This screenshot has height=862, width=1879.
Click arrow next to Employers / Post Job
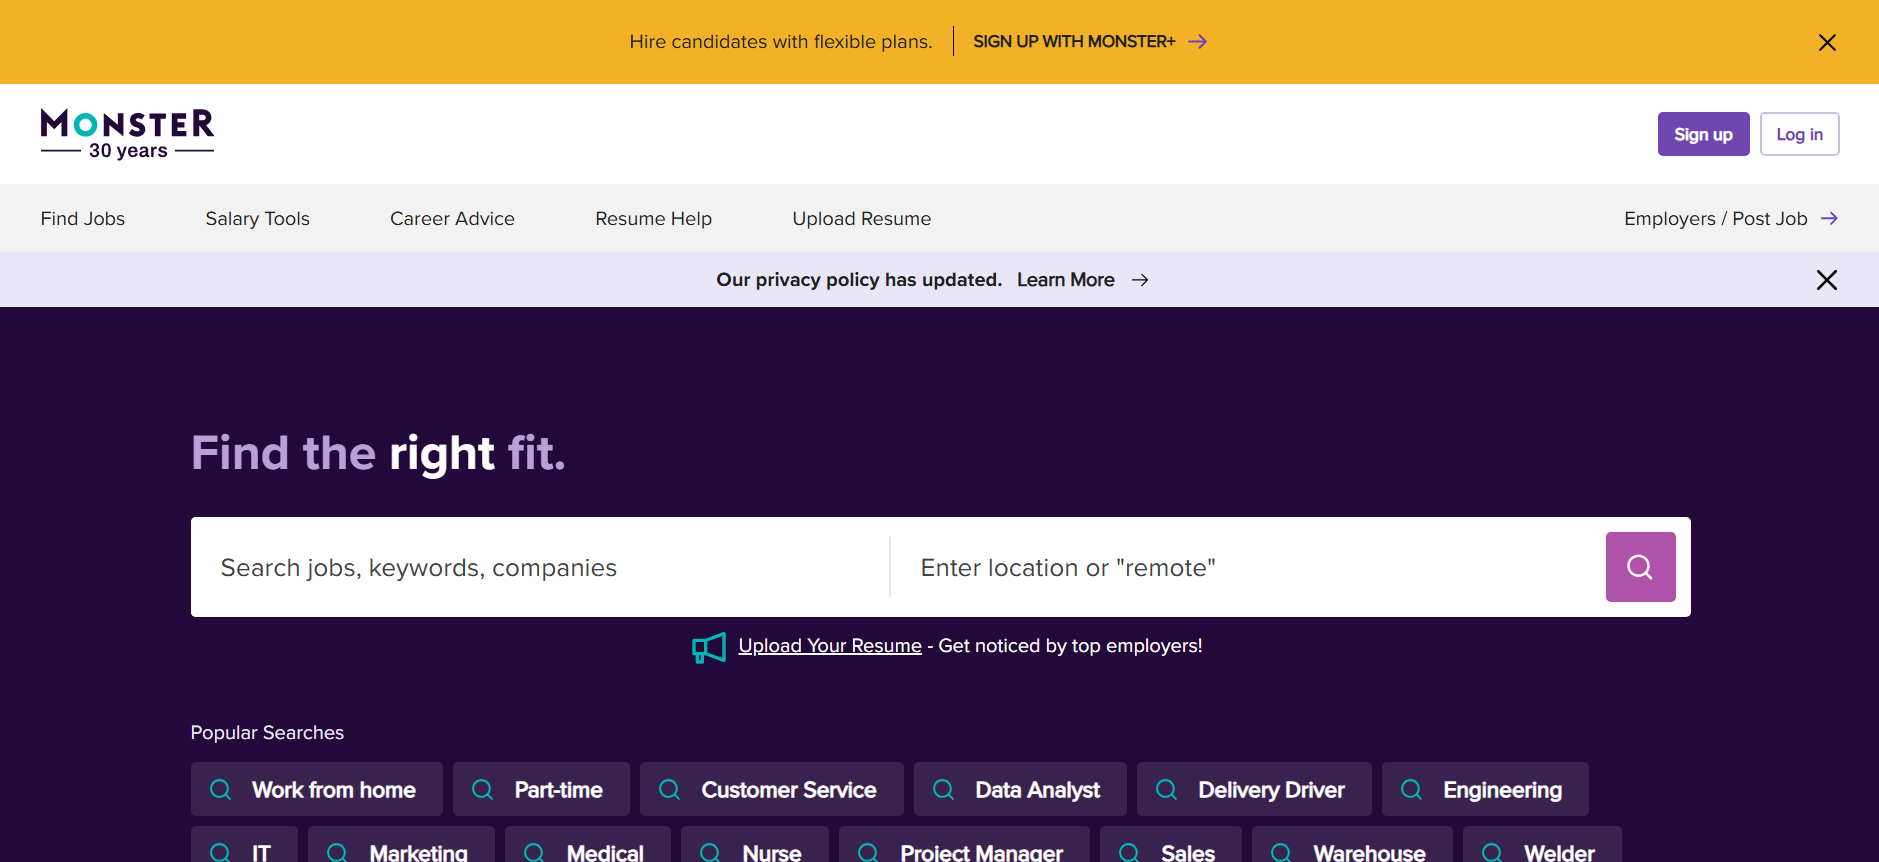pyautogui.click(x=1829, y=218)
